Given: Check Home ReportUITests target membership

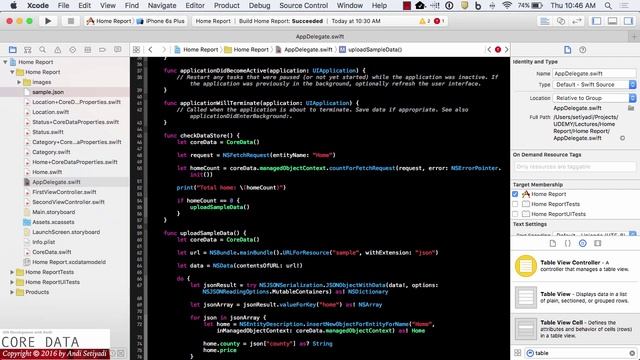Looking at the screenshot, I should point(515,214).
